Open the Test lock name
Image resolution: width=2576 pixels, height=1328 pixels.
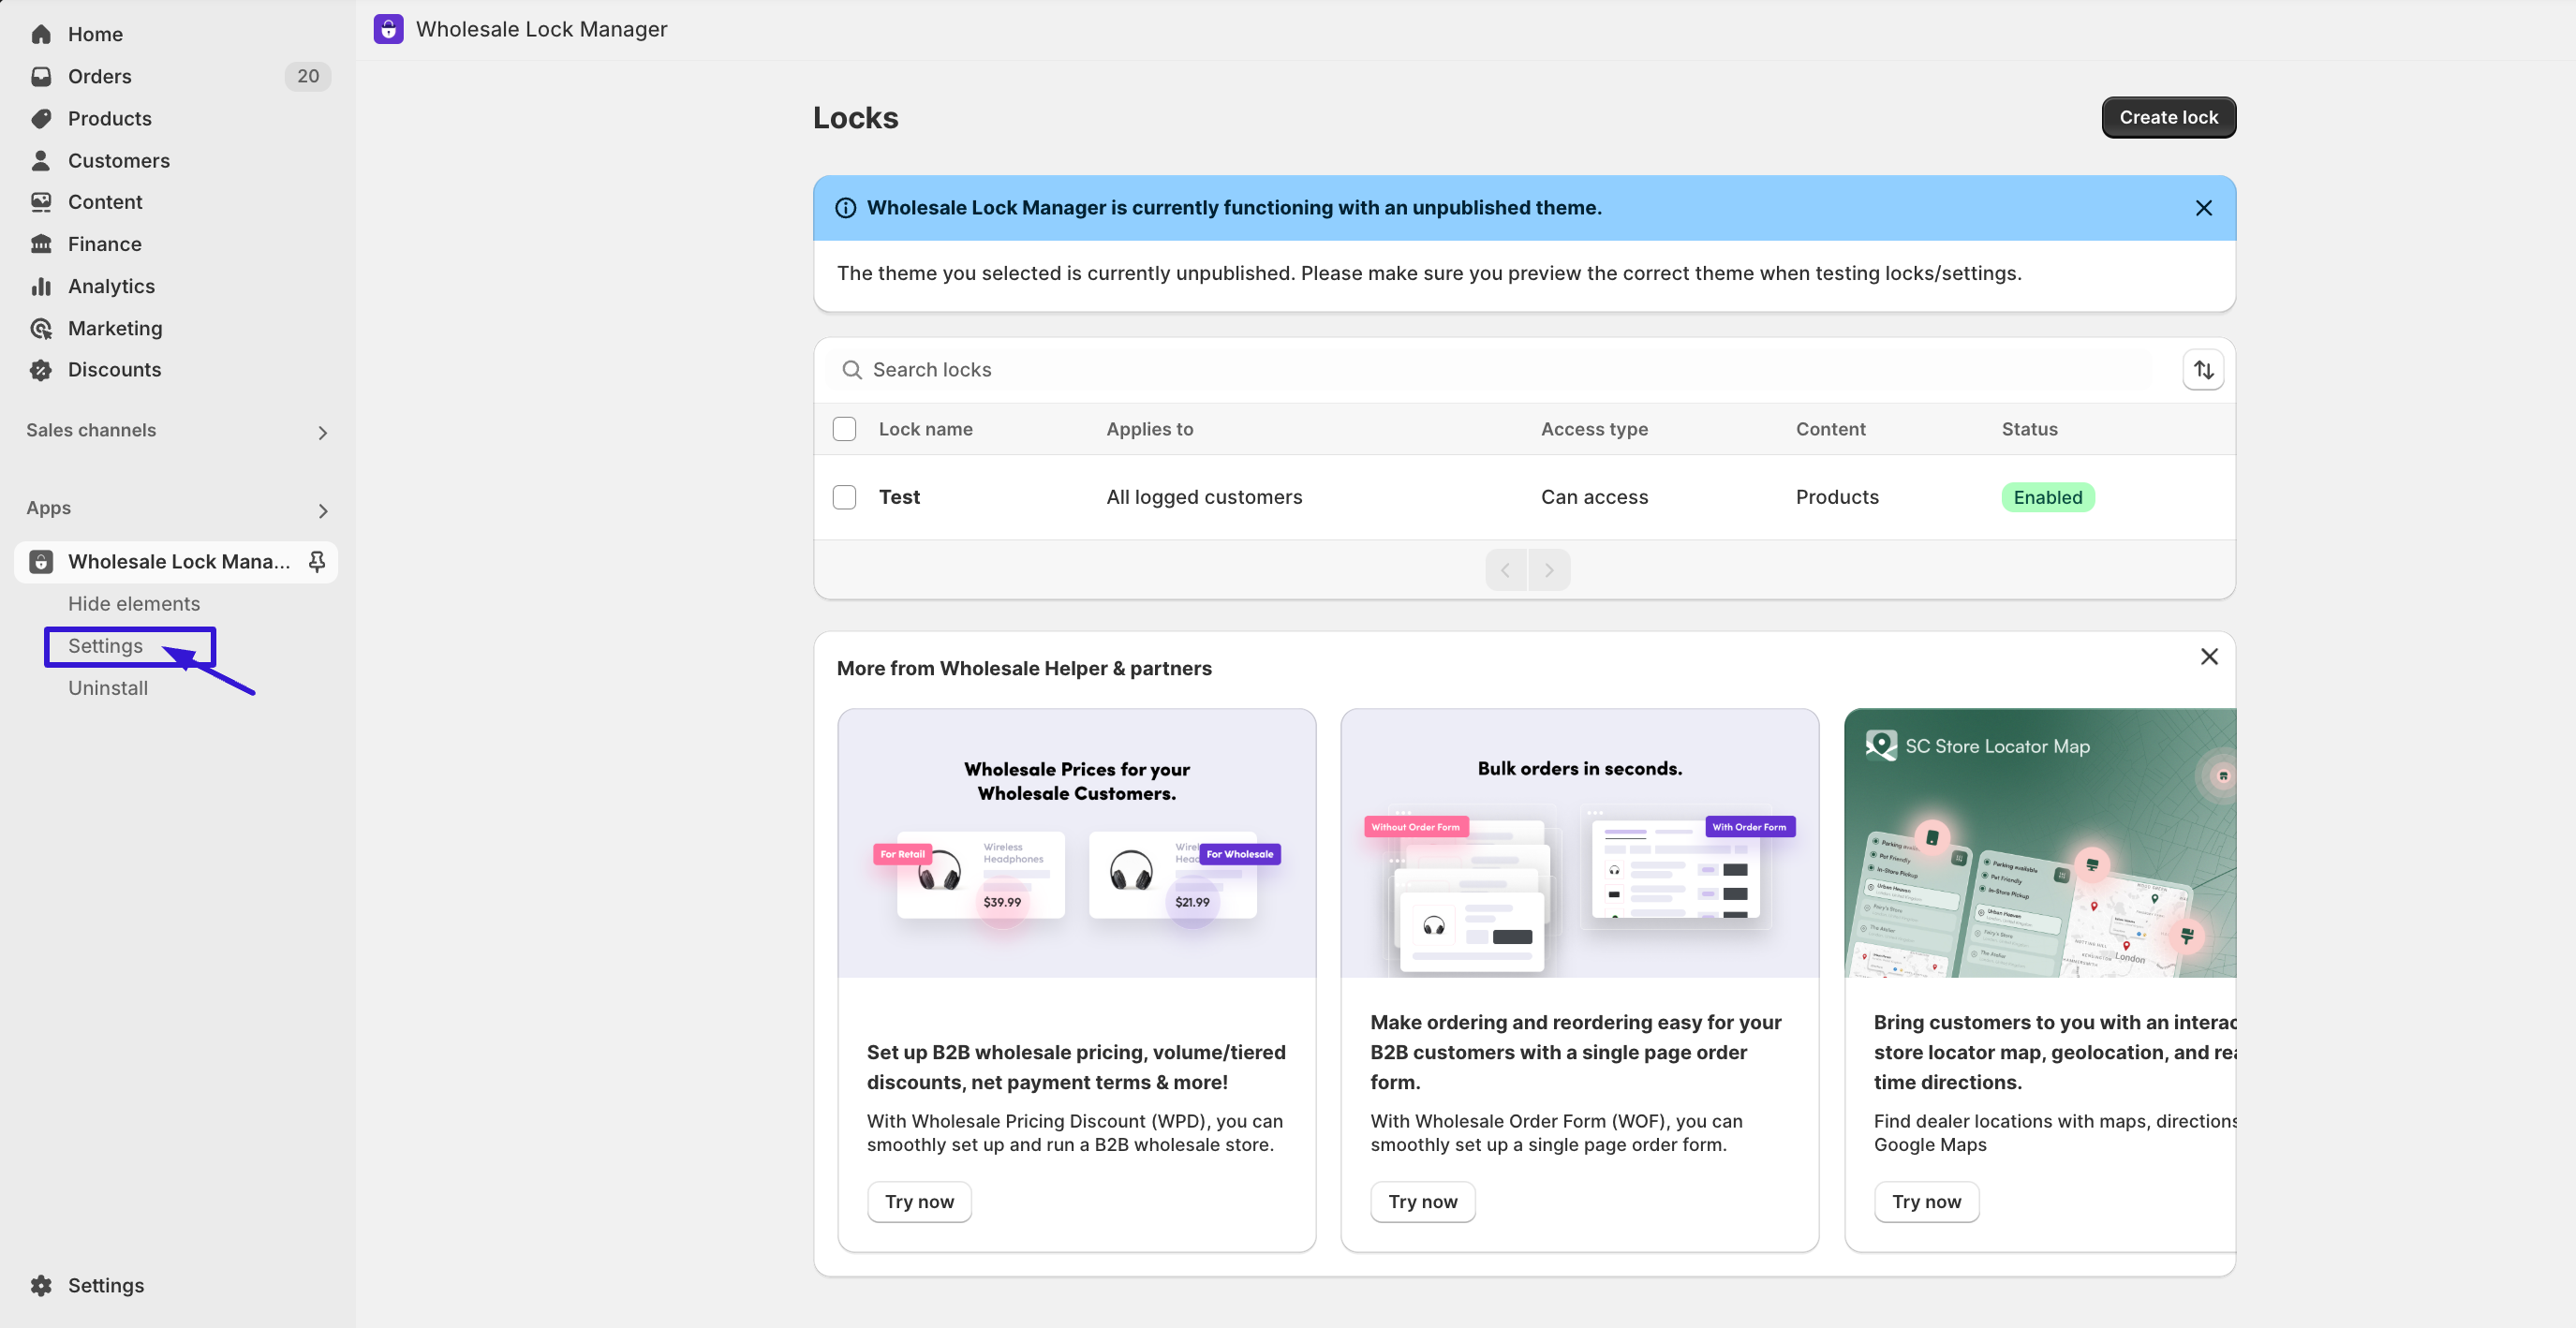point(899,497)
